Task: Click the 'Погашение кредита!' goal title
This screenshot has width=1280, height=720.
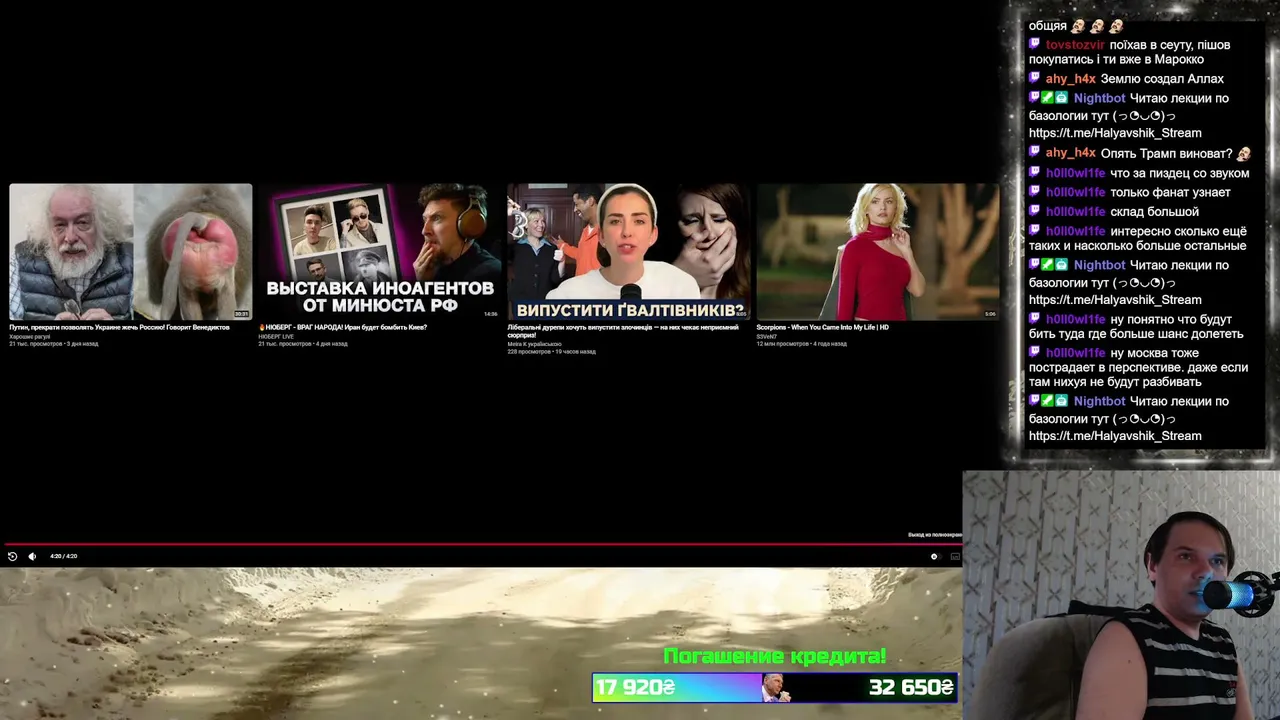Action: click(775, 657)
